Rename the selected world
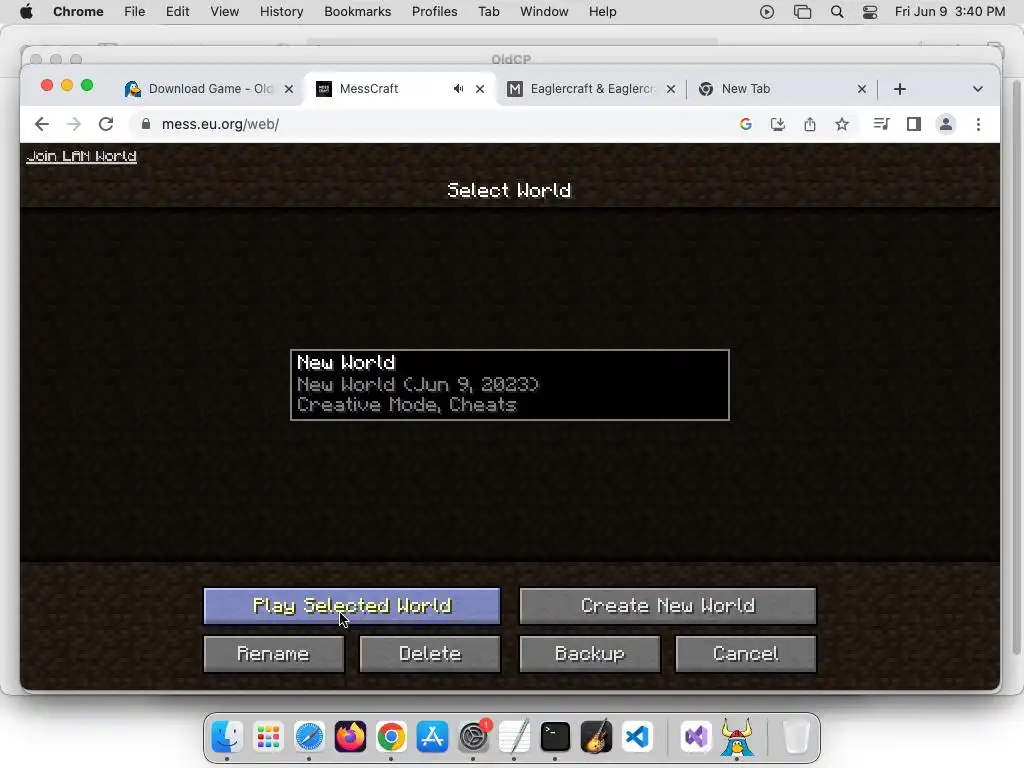1024x768 pixels. pos(274,654)
